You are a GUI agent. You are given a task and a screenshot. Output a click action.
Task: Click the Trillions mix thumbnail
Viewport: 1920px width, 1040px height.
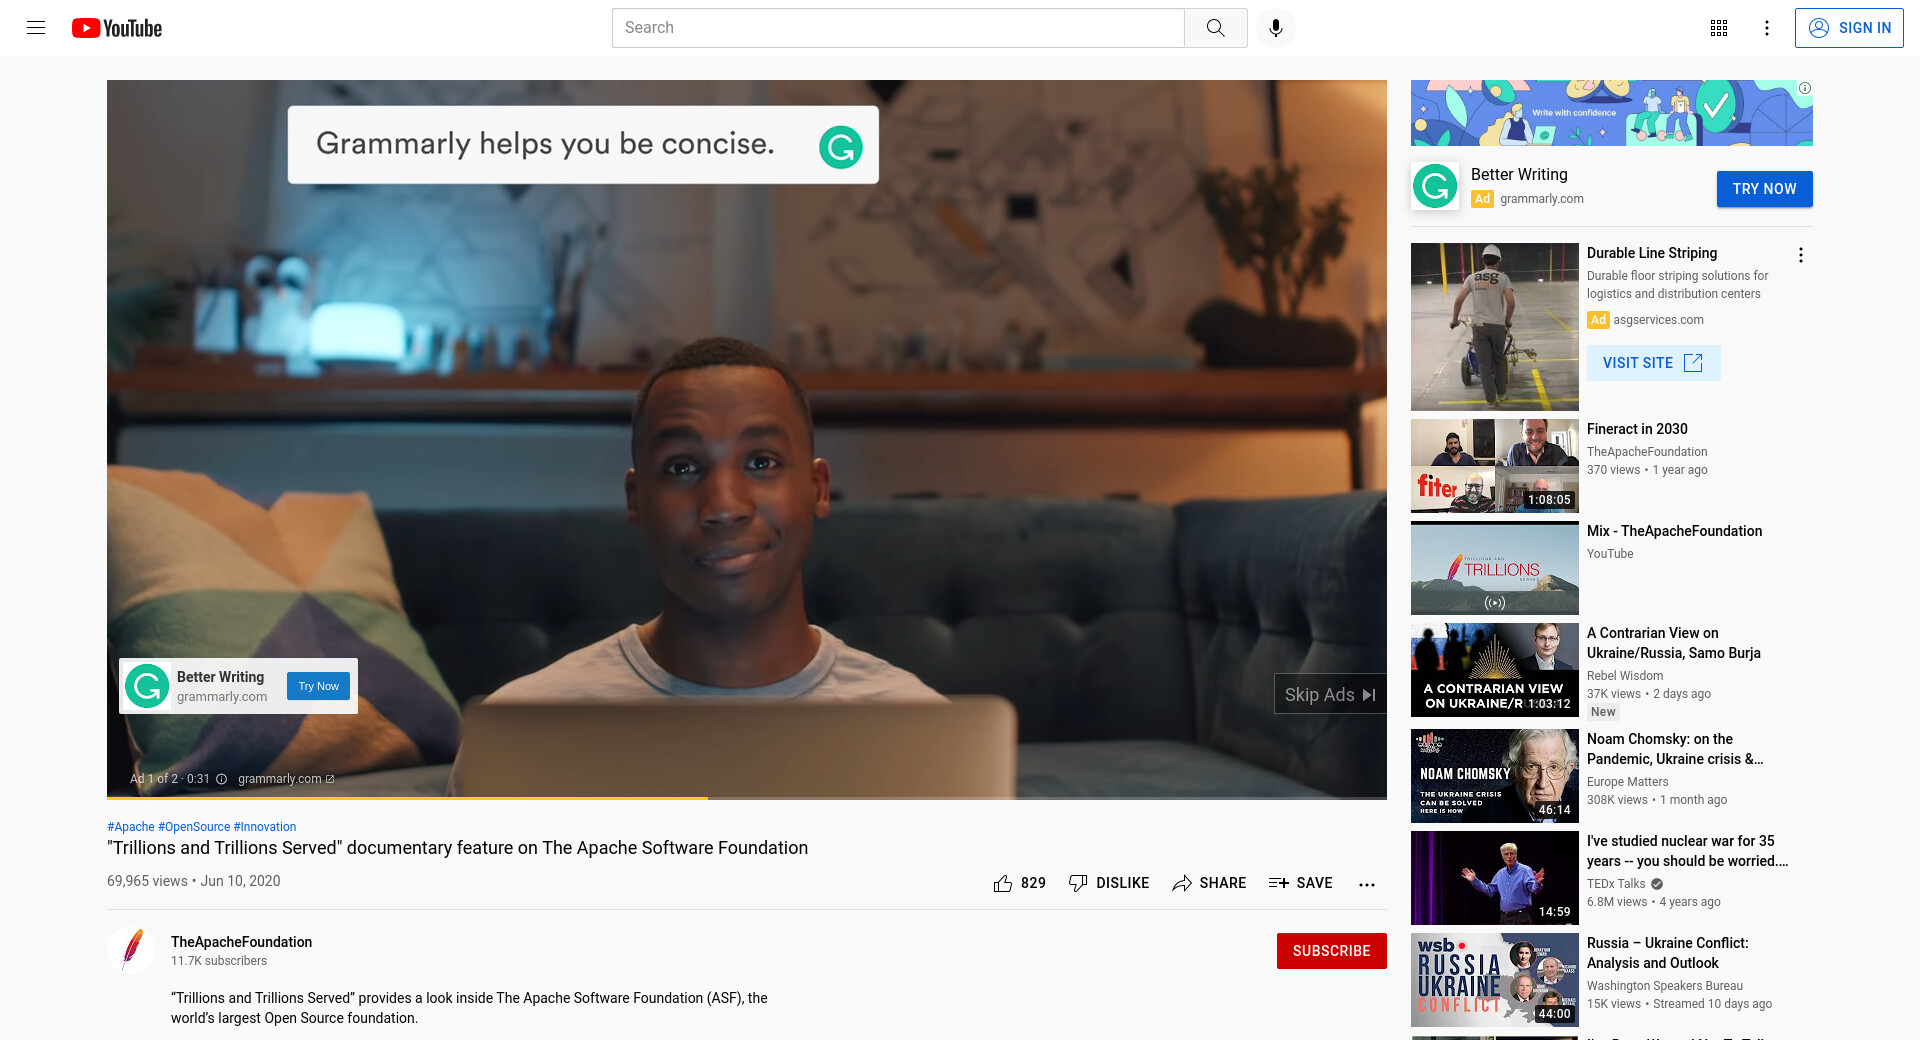(1495, 568)
